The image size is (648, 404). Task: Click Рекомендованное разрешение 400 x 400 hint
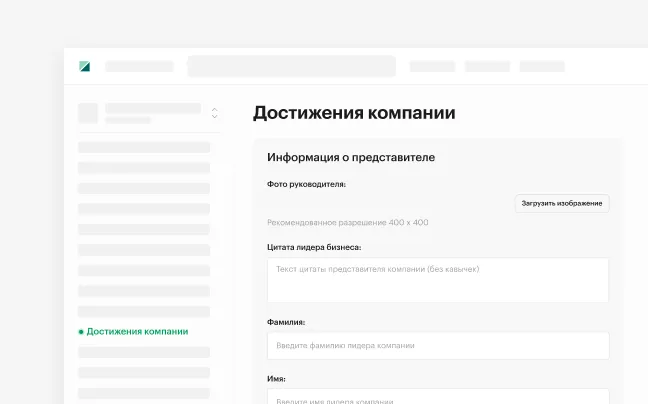point(348,222)
